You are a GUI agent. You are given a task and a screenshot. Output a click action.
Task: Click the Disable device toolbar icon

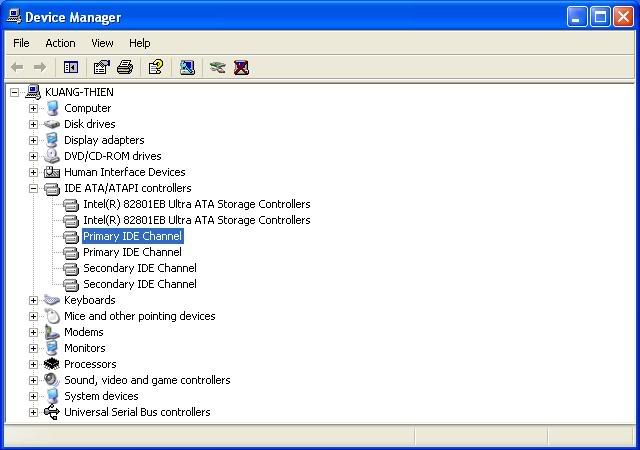point(218,67)
